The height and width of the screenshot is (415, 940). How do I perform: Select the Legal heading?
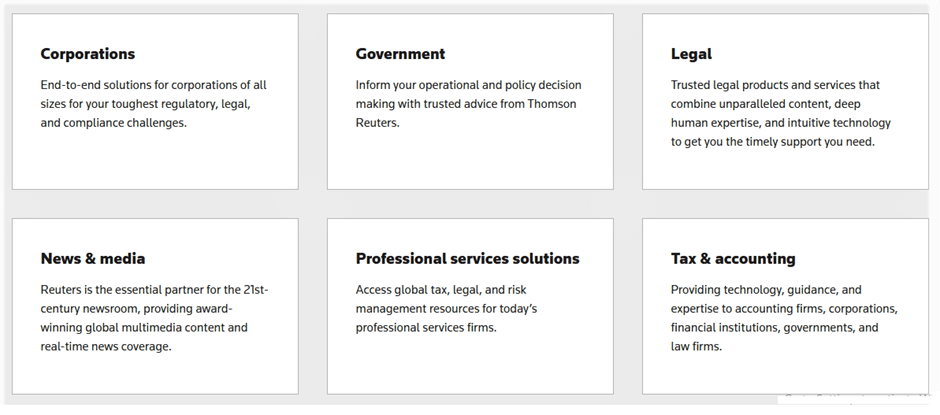[691, 54]
